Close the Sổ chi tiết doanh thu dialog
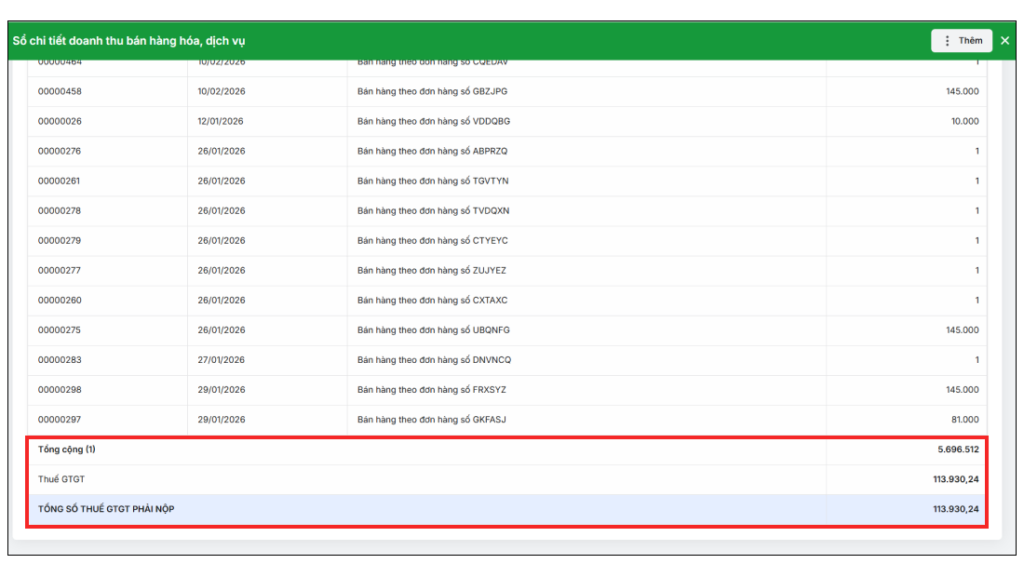The height and width of the screenshot is (577, 1024). coord(1005,41)
